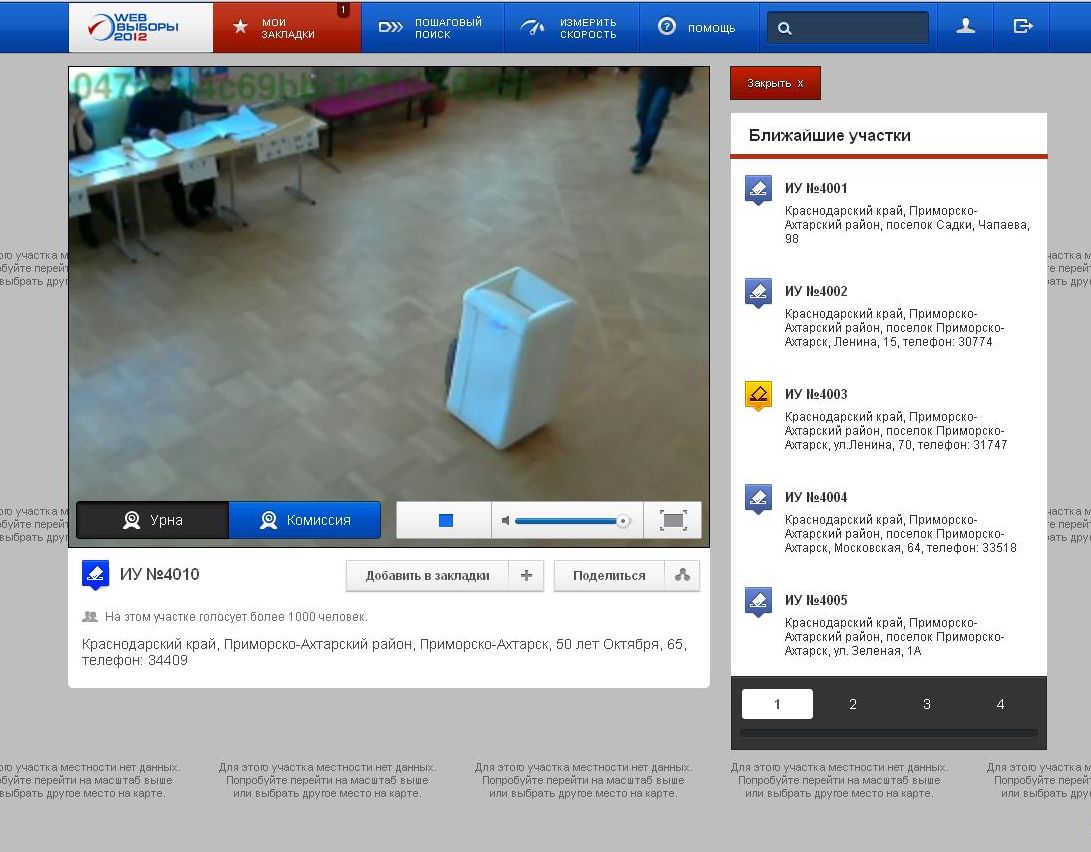Image resolution: width=1091 pixels, height=852 pixels.
Task: Stop the video playback
Action: pyautogui.click(x=446, y=520)
